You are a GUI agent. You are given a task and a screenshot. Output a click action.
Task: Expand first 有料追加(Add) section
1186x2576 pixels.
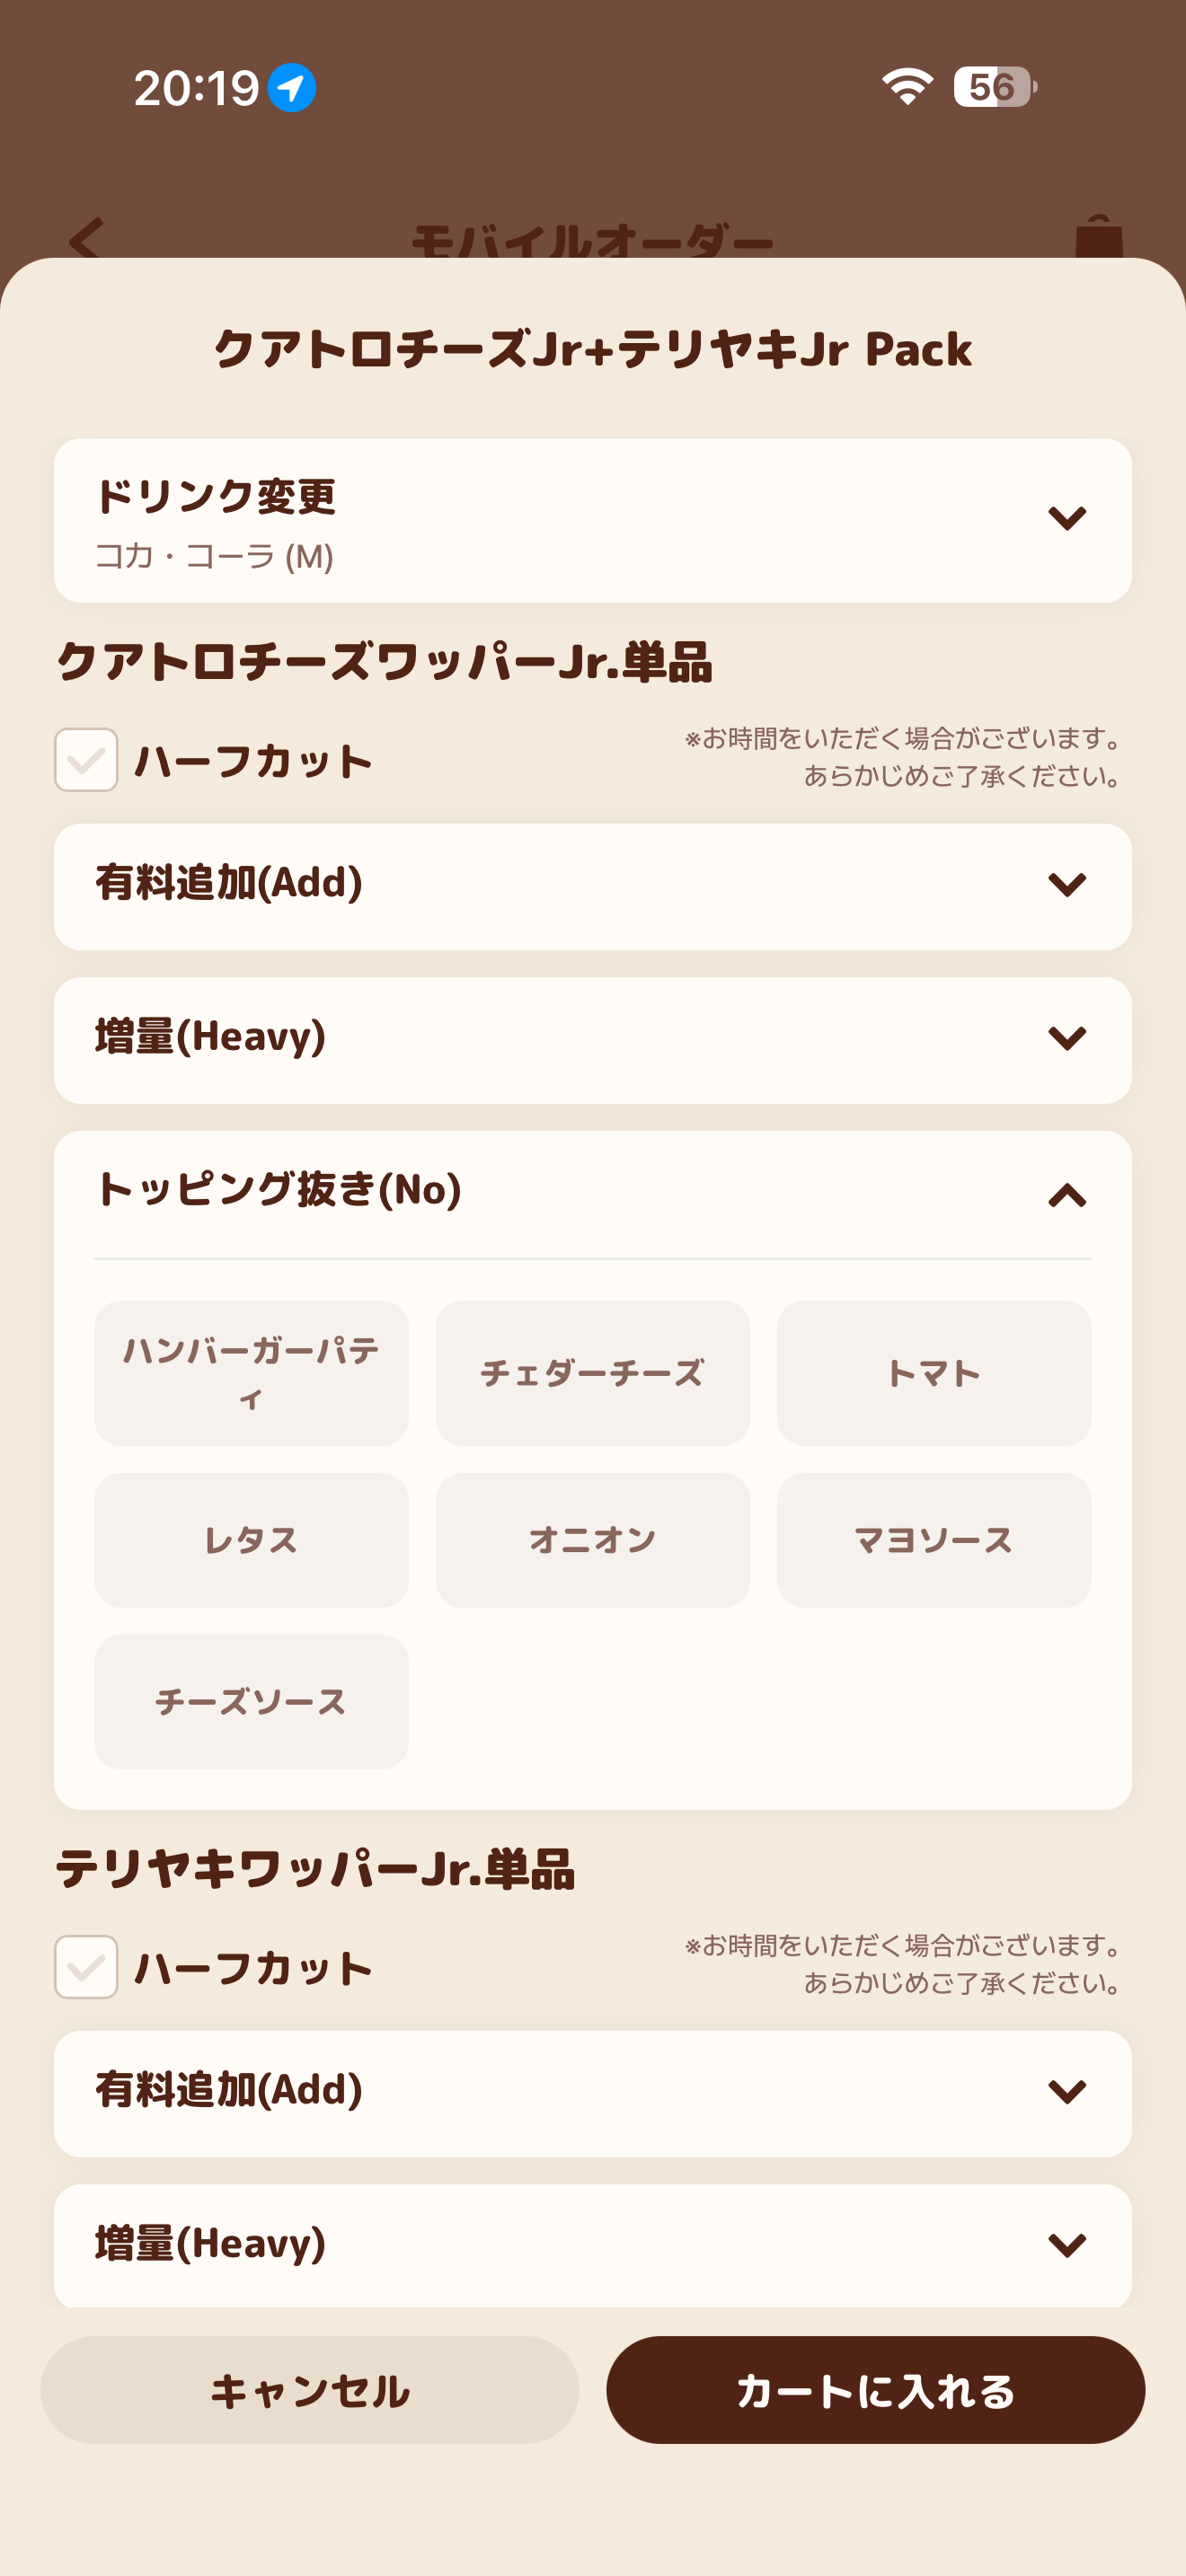point(1066,885)
